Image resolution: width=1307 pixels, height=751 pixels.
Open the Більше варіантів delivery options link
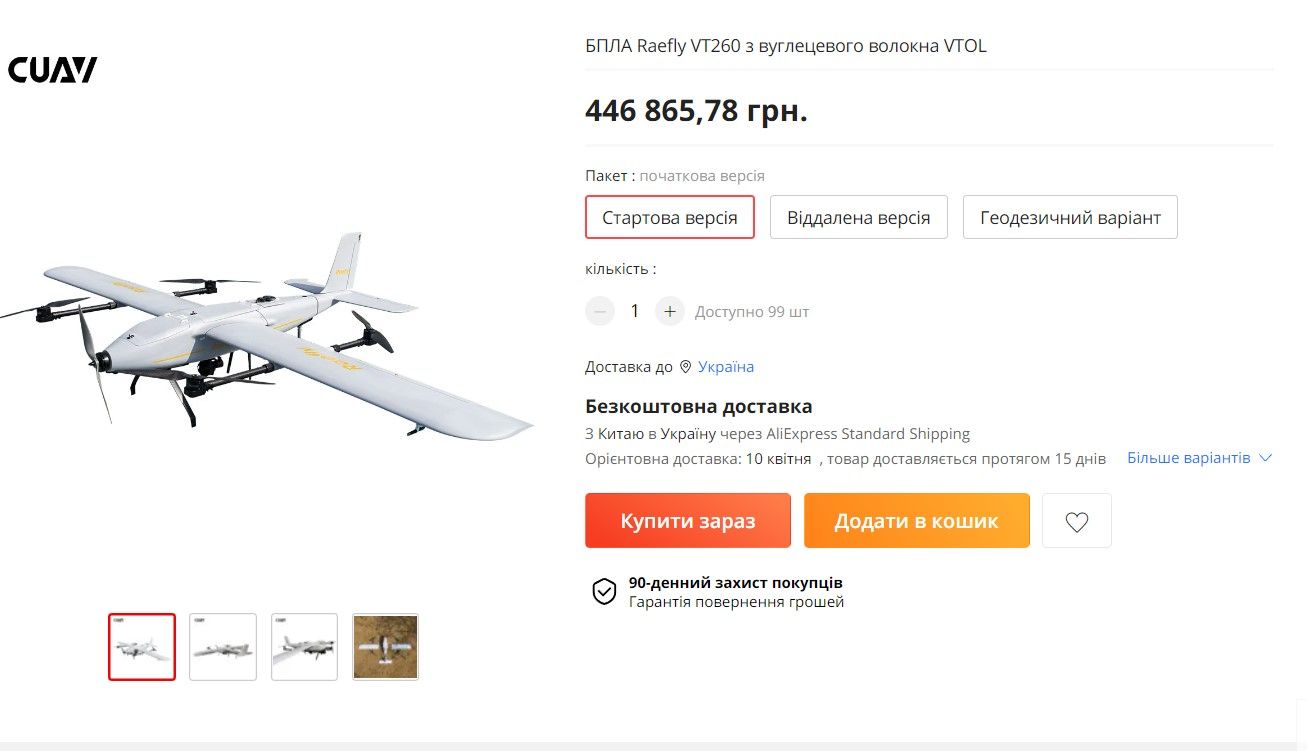[x=1188, y=458]
